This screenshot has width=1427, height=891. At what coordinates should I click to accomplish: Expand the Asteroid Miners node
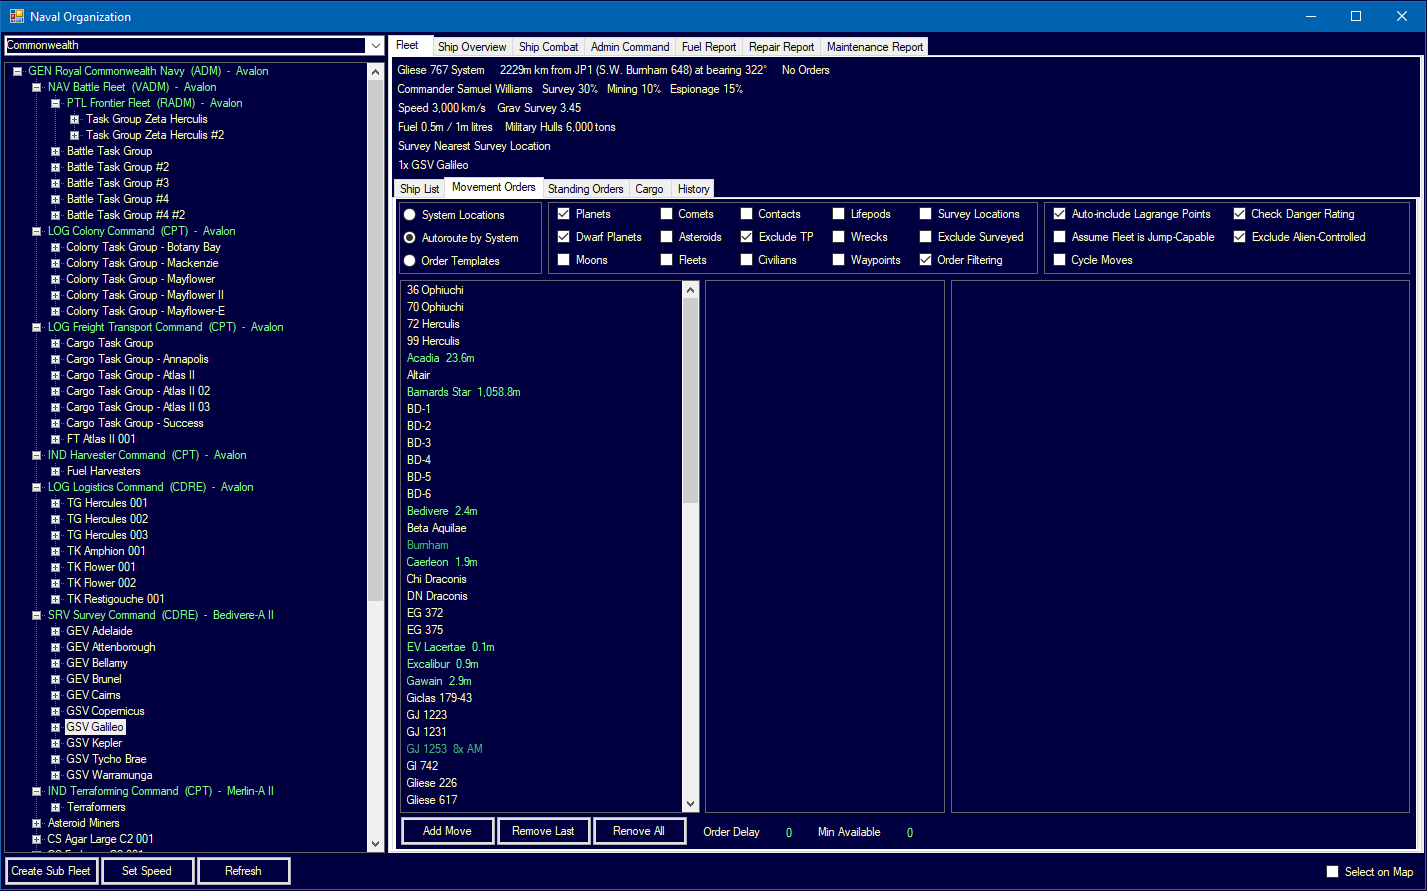pyautogui.click(x=37, y=824)
